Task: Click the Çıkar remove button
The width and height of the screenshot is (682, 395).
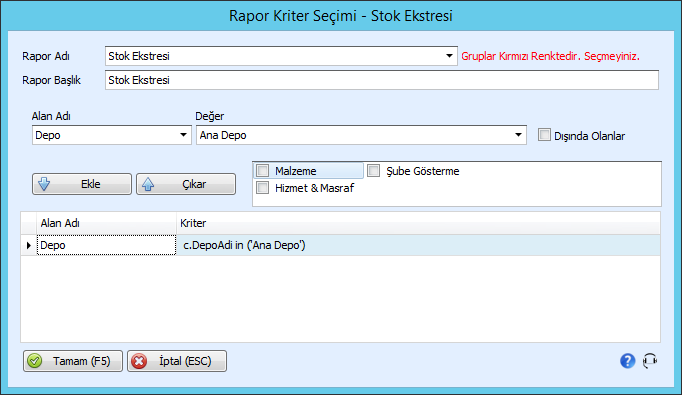Action: (186, 184)
